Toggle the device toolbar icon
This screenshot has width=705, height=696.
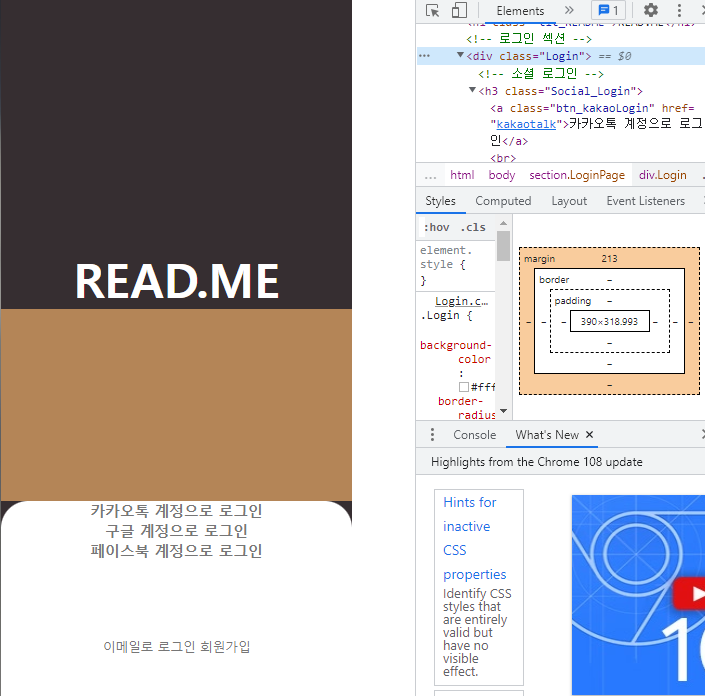pos(459,10)
